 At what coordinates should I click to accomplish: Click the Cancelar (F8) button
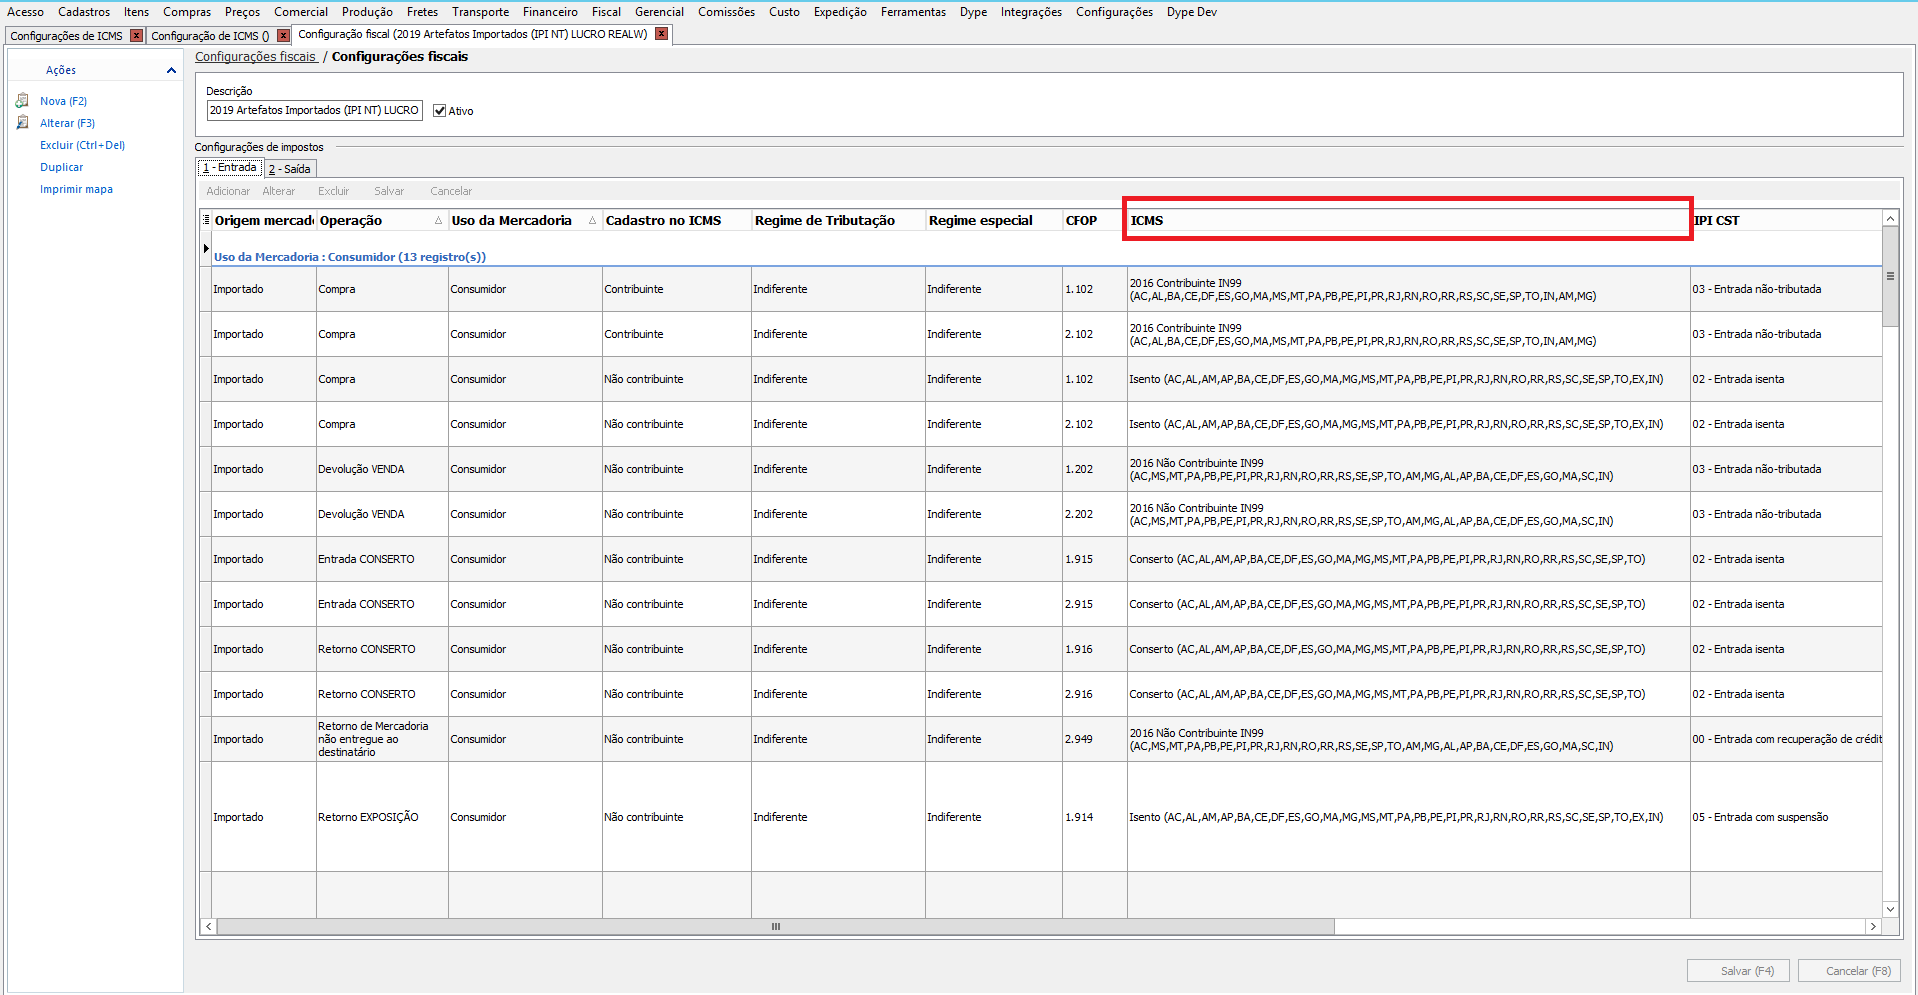[x=1849, y=971]
